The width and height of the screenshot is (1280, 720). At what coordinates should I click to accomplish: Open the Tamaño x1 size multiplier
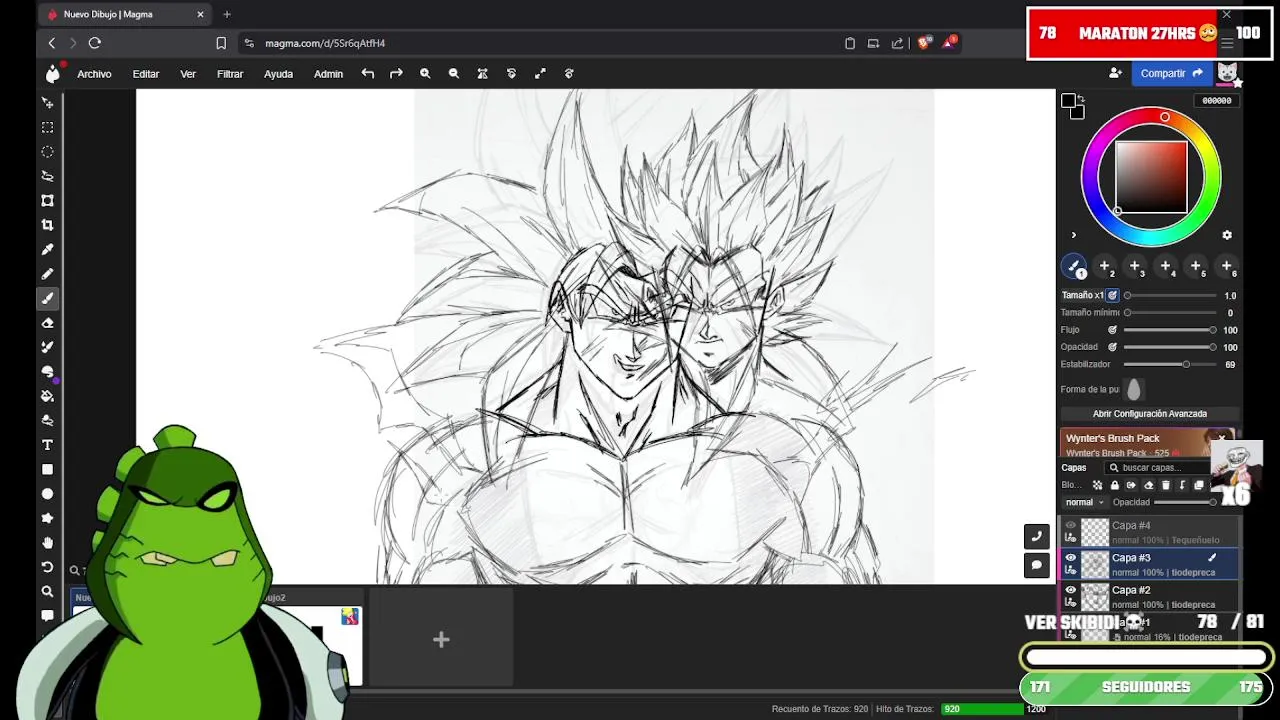[x=1082, y=295]
